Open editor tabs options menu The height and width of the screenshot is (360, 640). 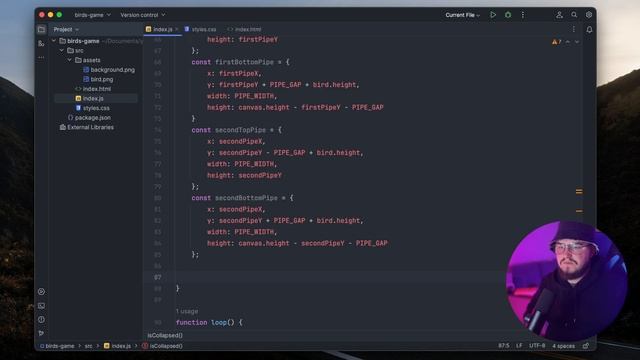pyautogui.click(x=573, y=29)
